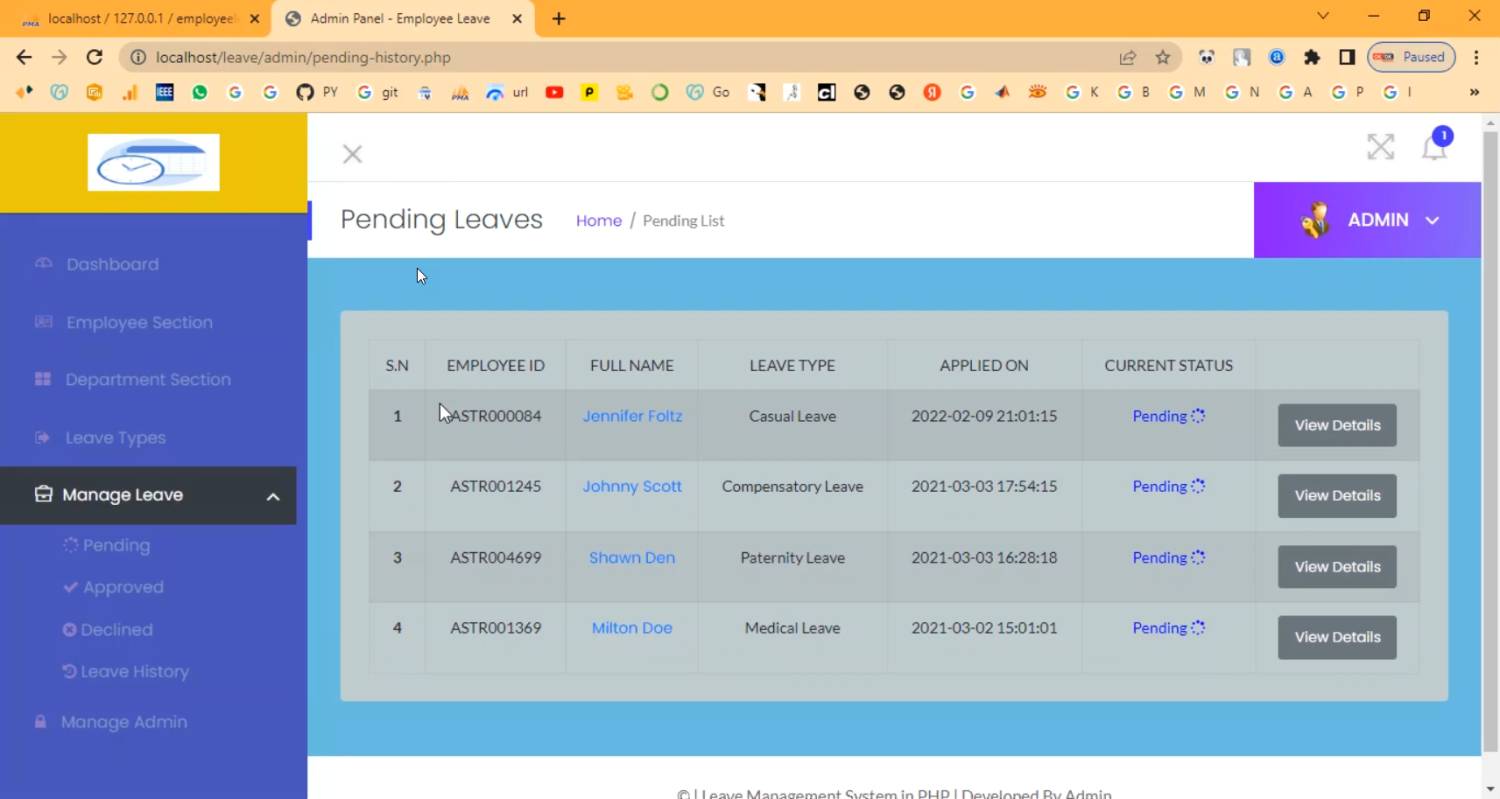Click the clock calendar logo in sidebar

coord(153,162)
